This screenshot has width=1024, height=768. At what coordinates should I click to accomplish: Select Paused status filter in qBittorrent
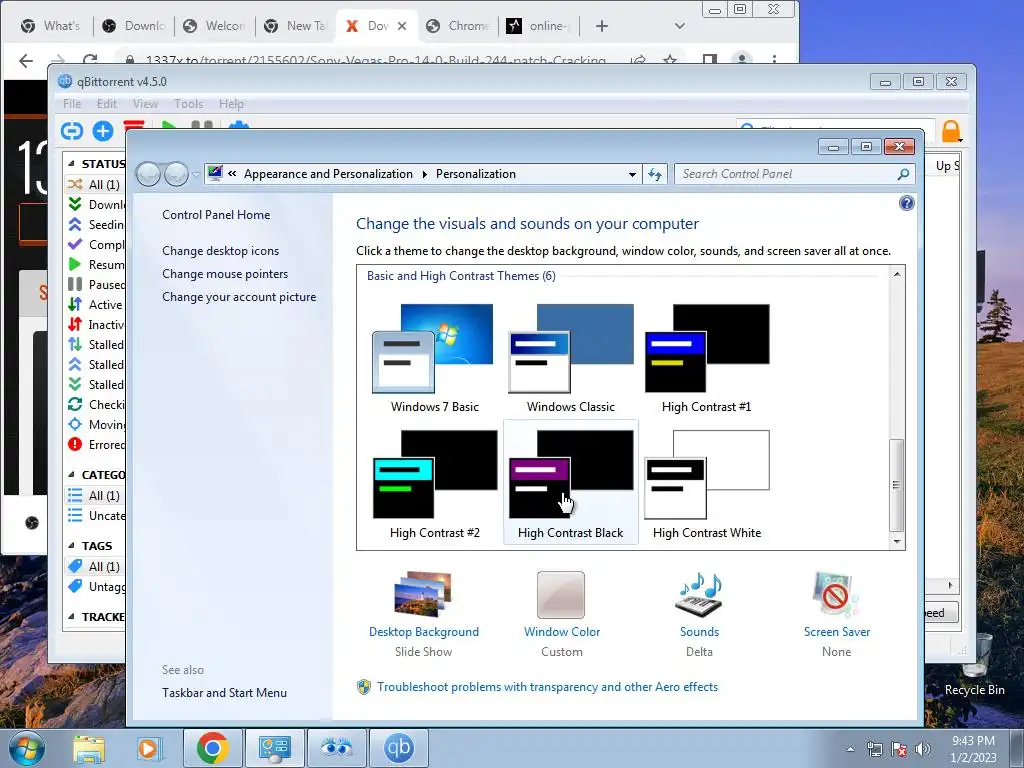(x=95, y=284)
